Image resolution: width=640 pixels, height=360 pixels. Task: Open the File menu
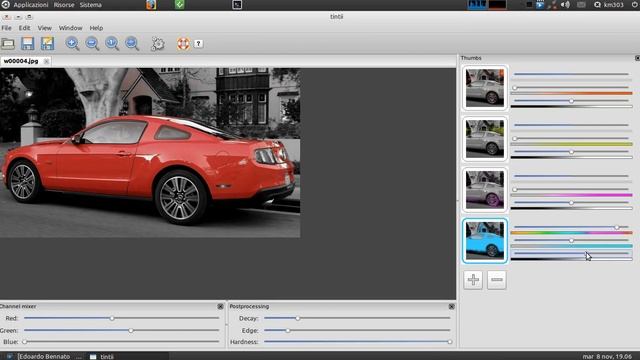pos(6,28)
